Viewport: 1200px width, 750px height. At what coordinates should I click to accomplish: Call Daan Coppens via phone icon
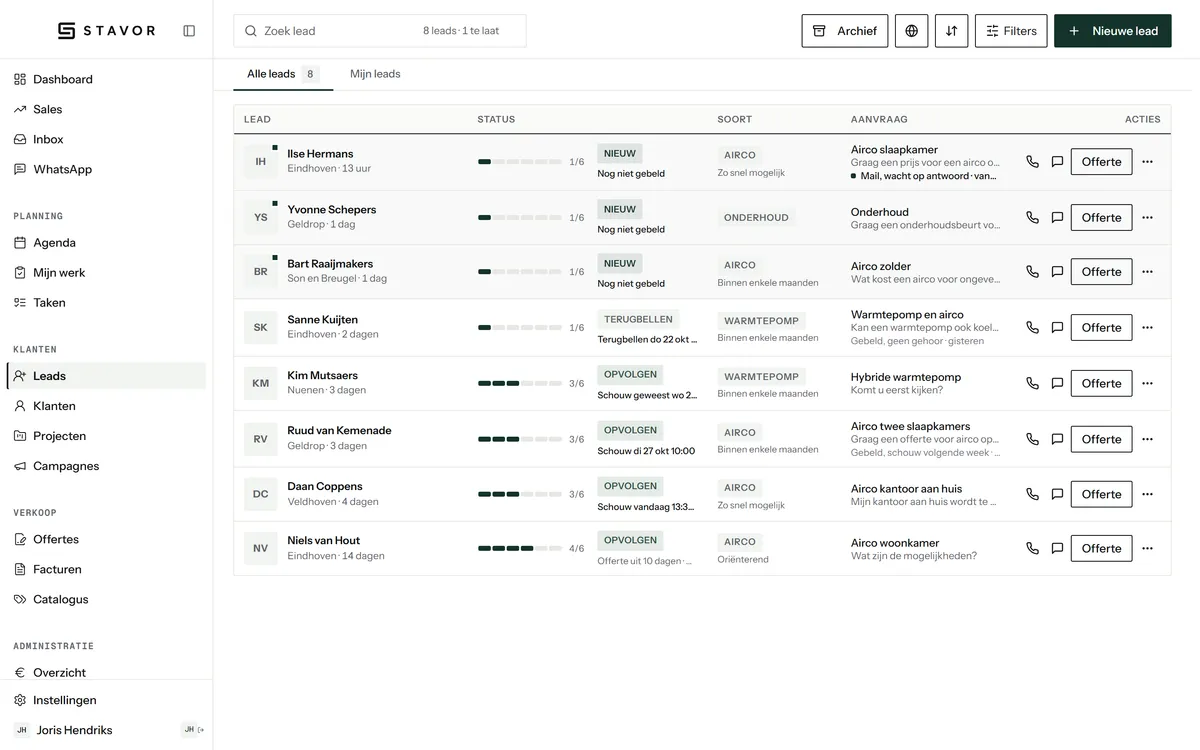coord(1033,495)
